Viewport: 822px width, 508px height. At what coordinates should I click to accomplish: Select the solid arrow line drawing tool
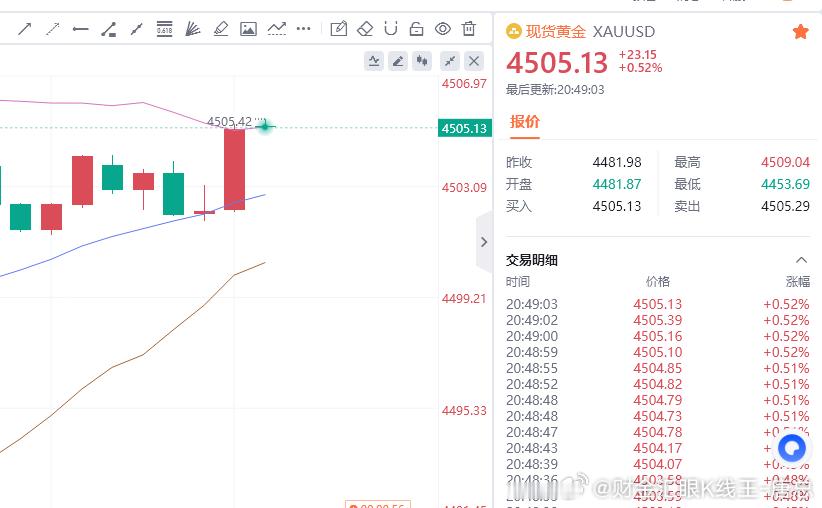25,29
